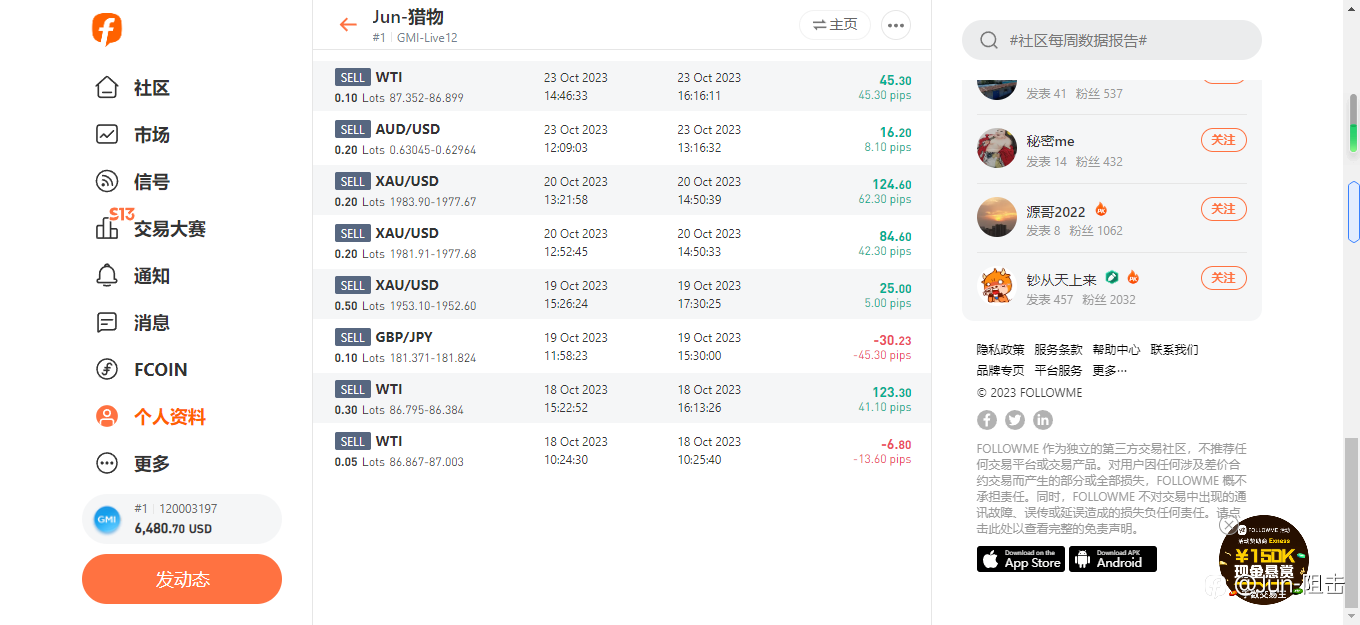Click the right-side page scrollbar thumb

pos(1353,521)
